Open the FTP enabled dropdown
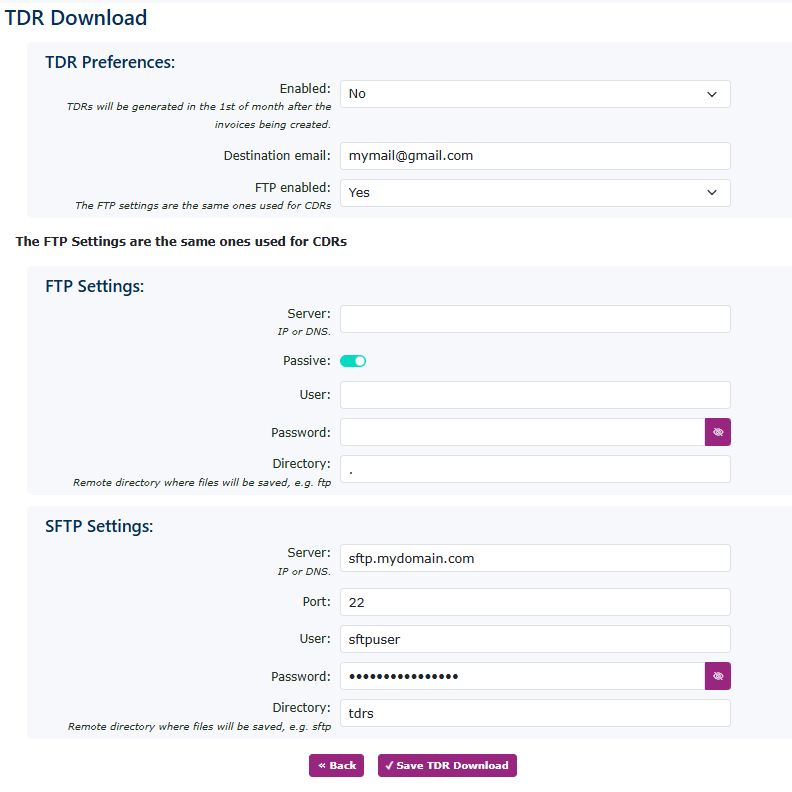792x792 pixels. [x=534, y=192]
